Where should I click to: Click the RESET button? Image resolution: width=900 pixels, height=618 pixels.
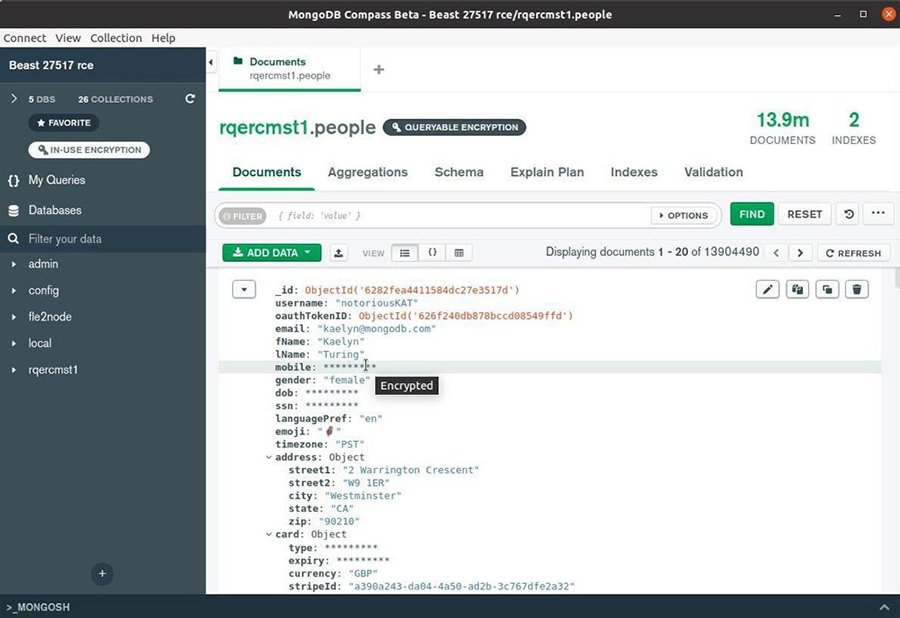[x=804, y=214]
